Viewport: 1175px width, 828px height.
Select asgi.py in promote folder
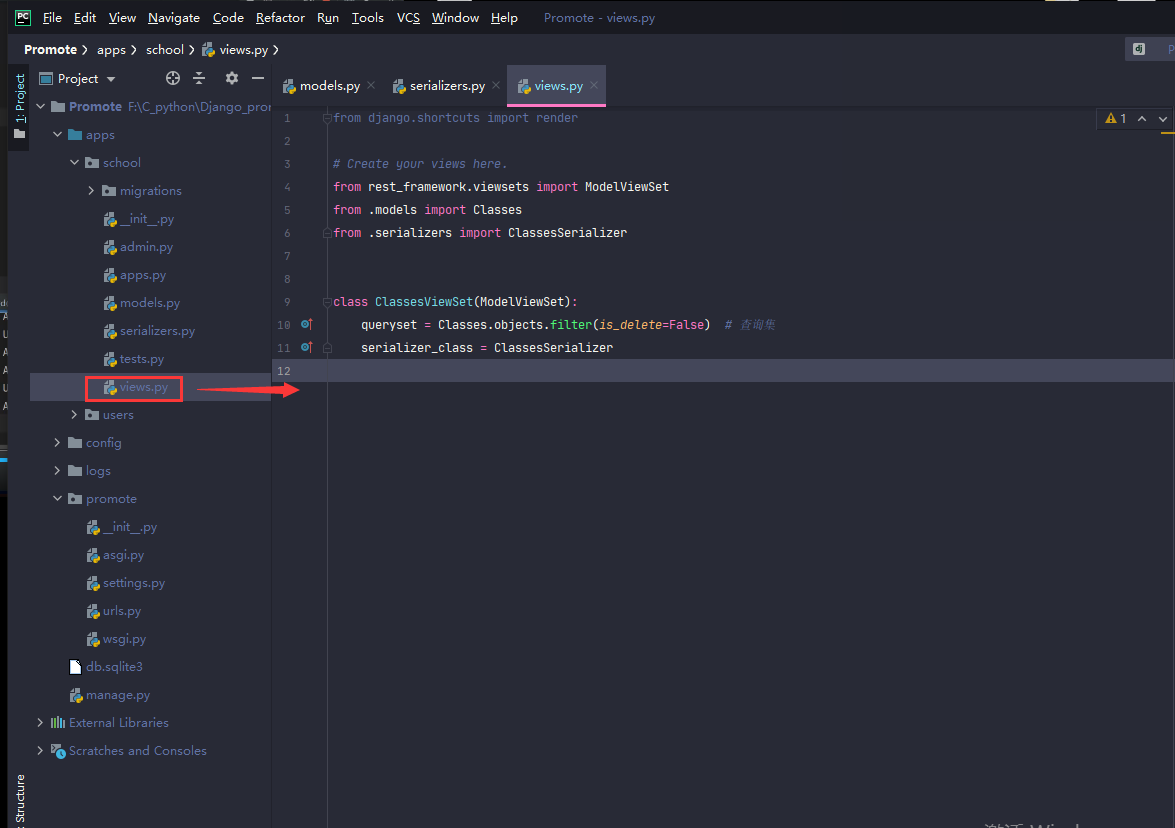(x=115, y=554)
